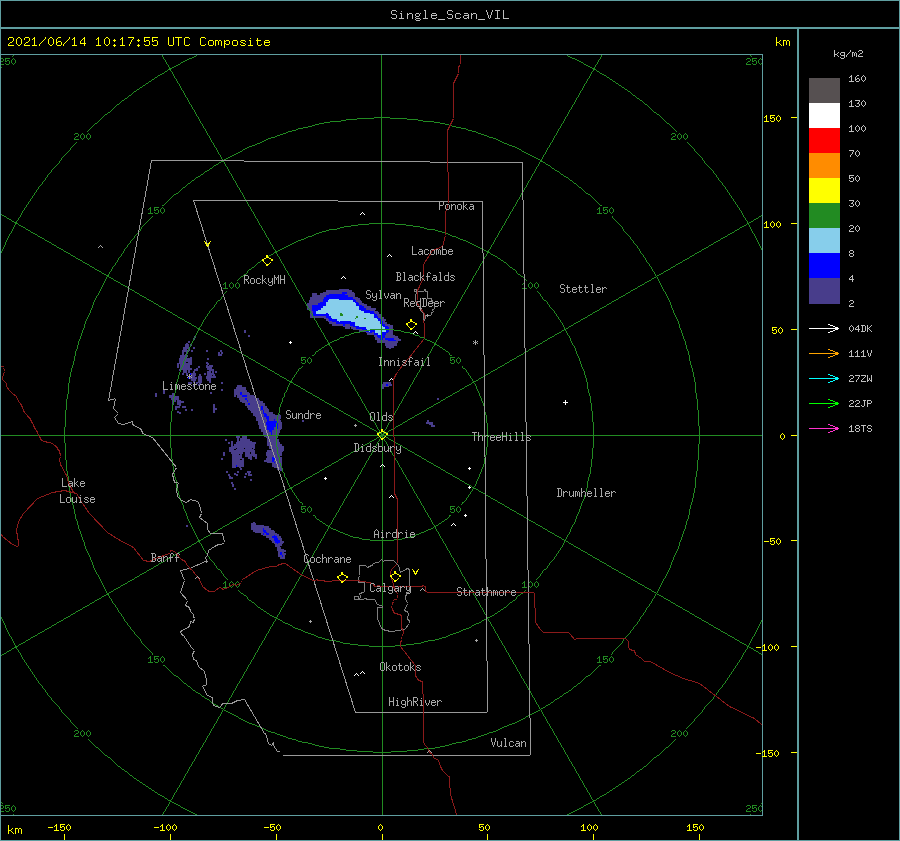Click the green 22JP arrow icon

click(x=824, y=404)
